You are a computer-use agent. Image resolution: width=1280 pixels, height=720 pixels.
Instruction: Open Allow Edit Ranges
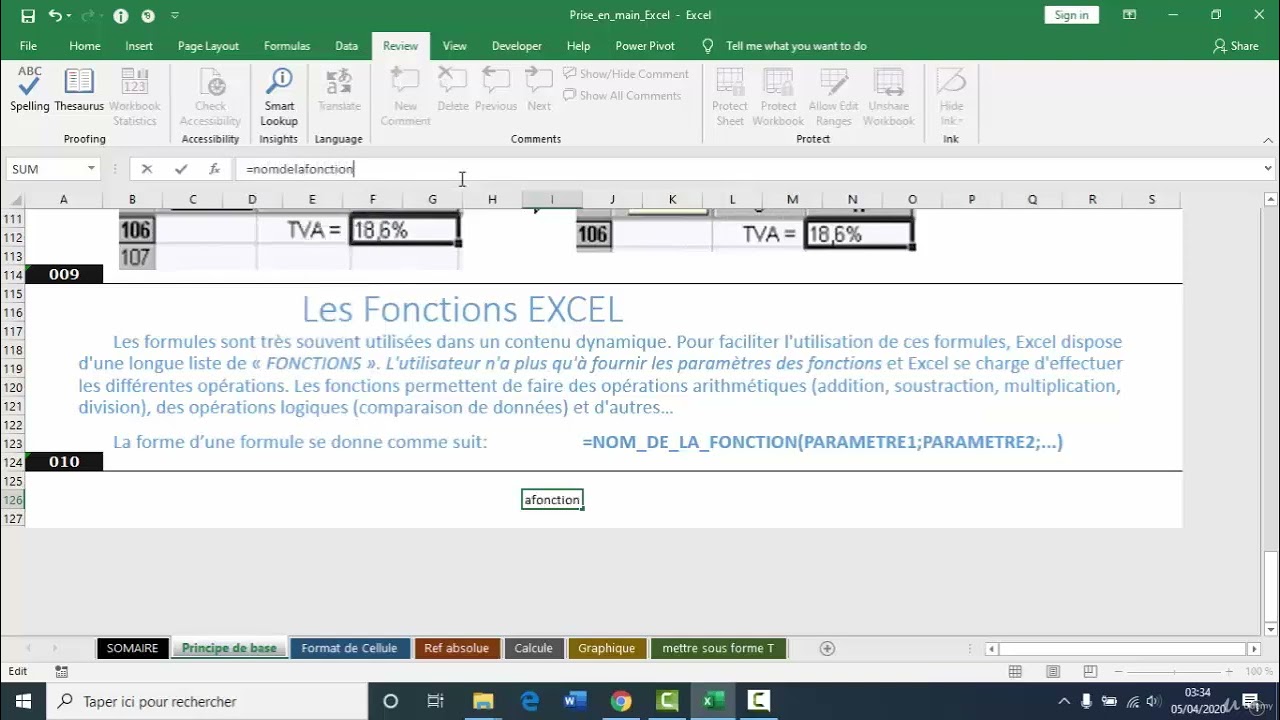coord(833,97)
